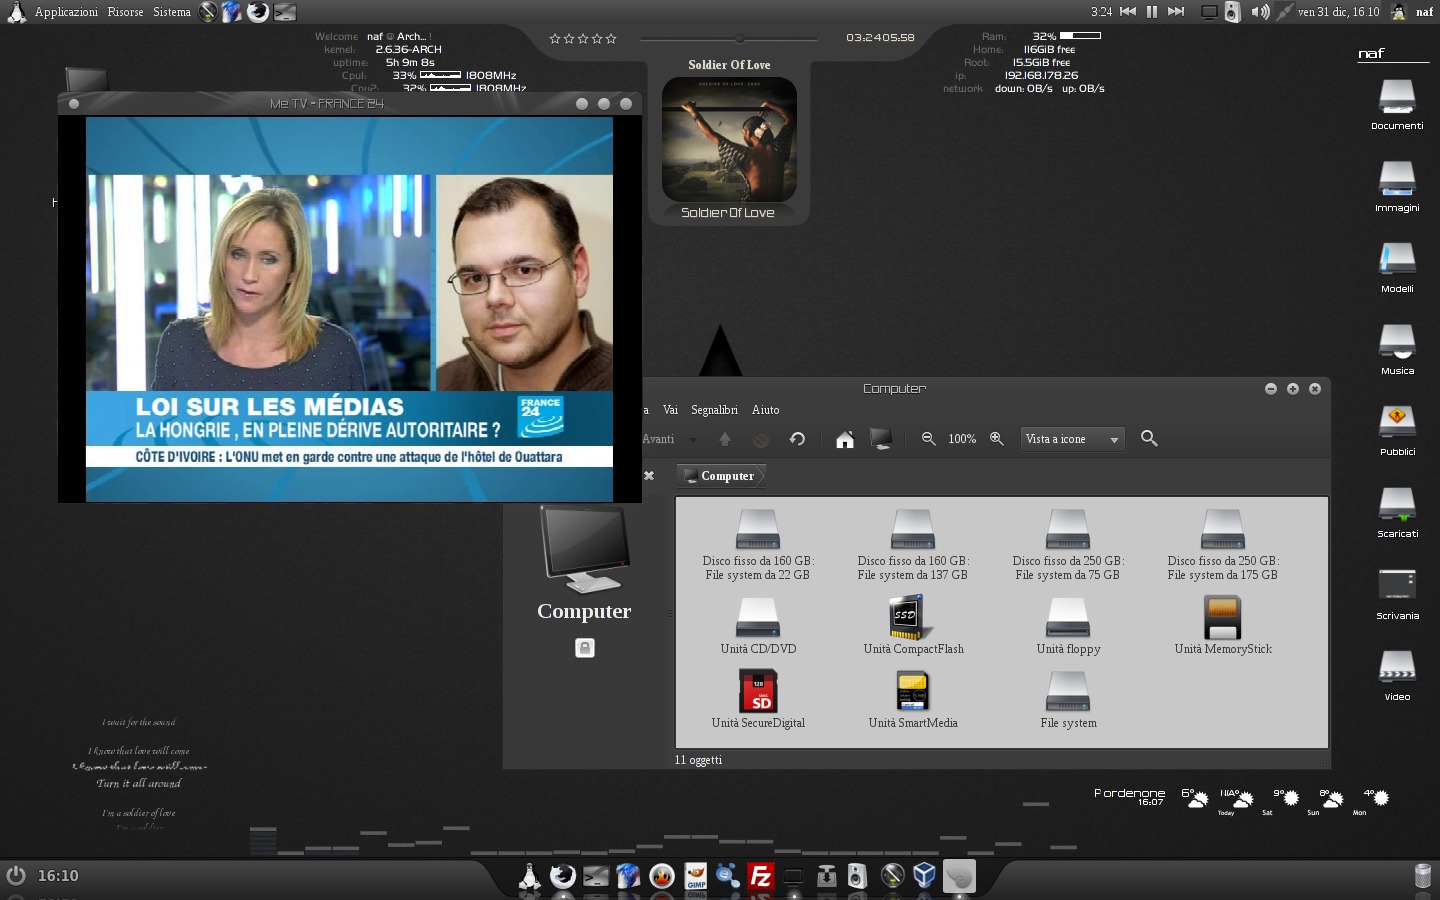1440x900 pixels.
Task: Skip to the next track in the top panel
Action: coord(1176,12)
